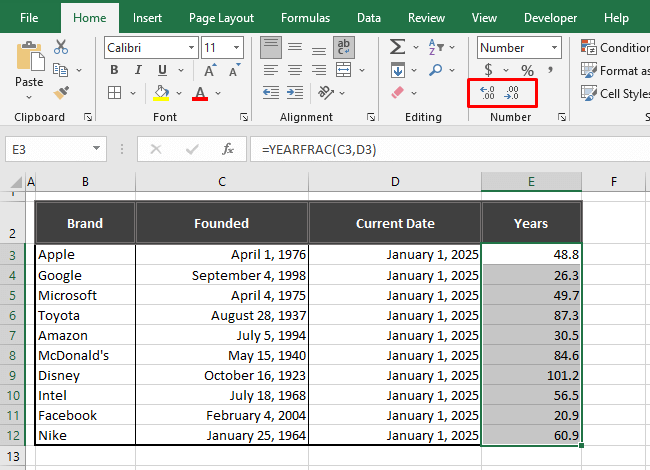Open the File tab
The image size is (650, 470).
(x=29, y=18)
